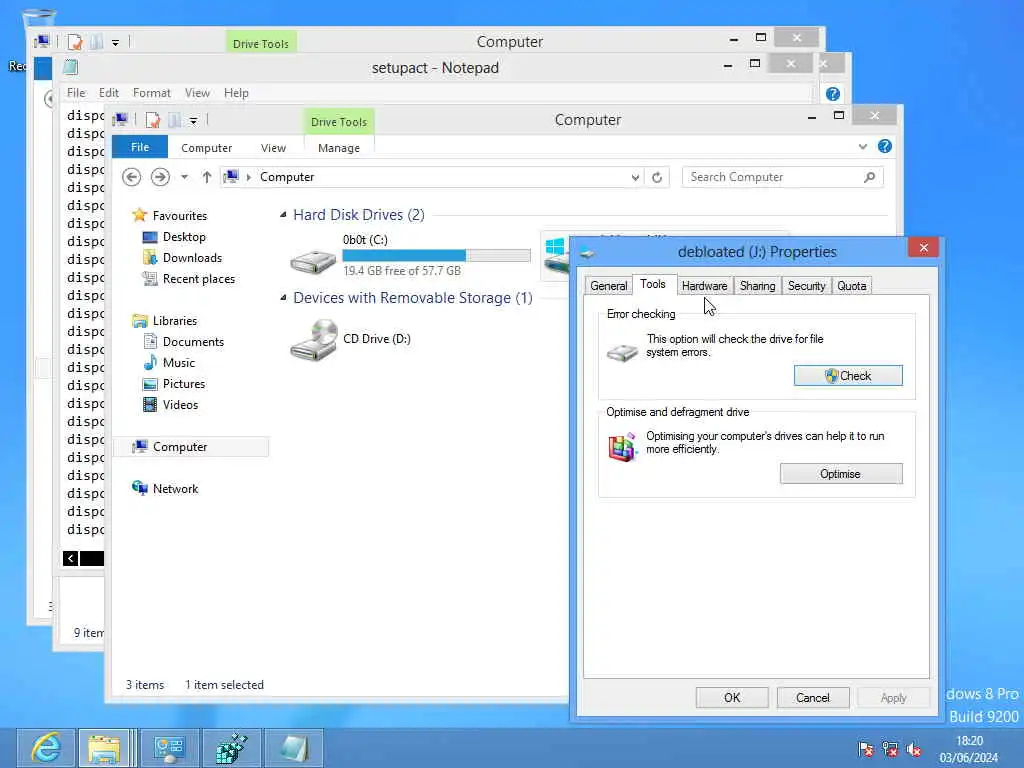
Task: Switch to the Security tab
Action: click(807, 286)
